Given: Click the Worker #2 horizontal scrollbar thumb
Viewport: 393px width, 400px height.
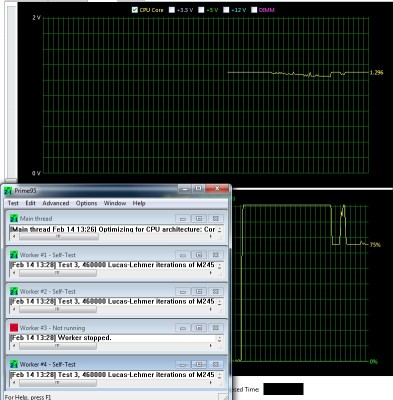Looking at the screenshot, I should coord(58,309).
